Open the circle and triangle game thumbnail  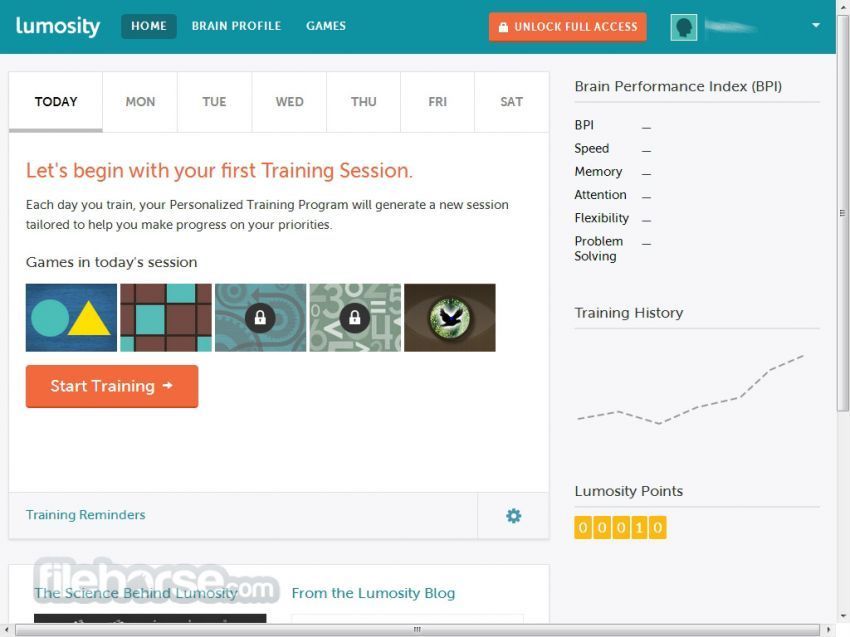(71, 318)
